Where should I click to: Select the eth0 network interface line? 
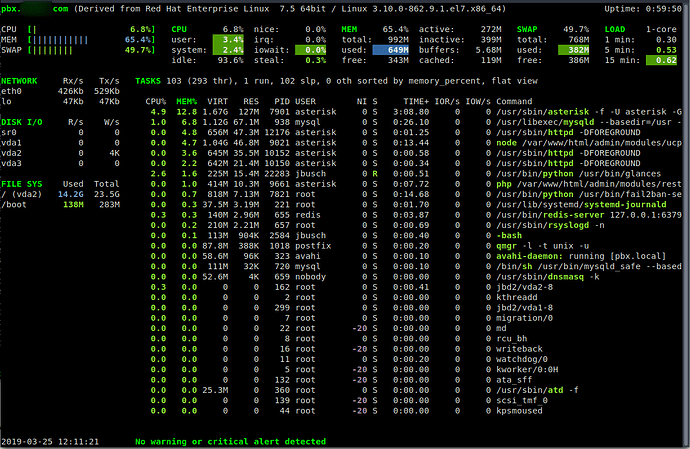click(60, 91)
